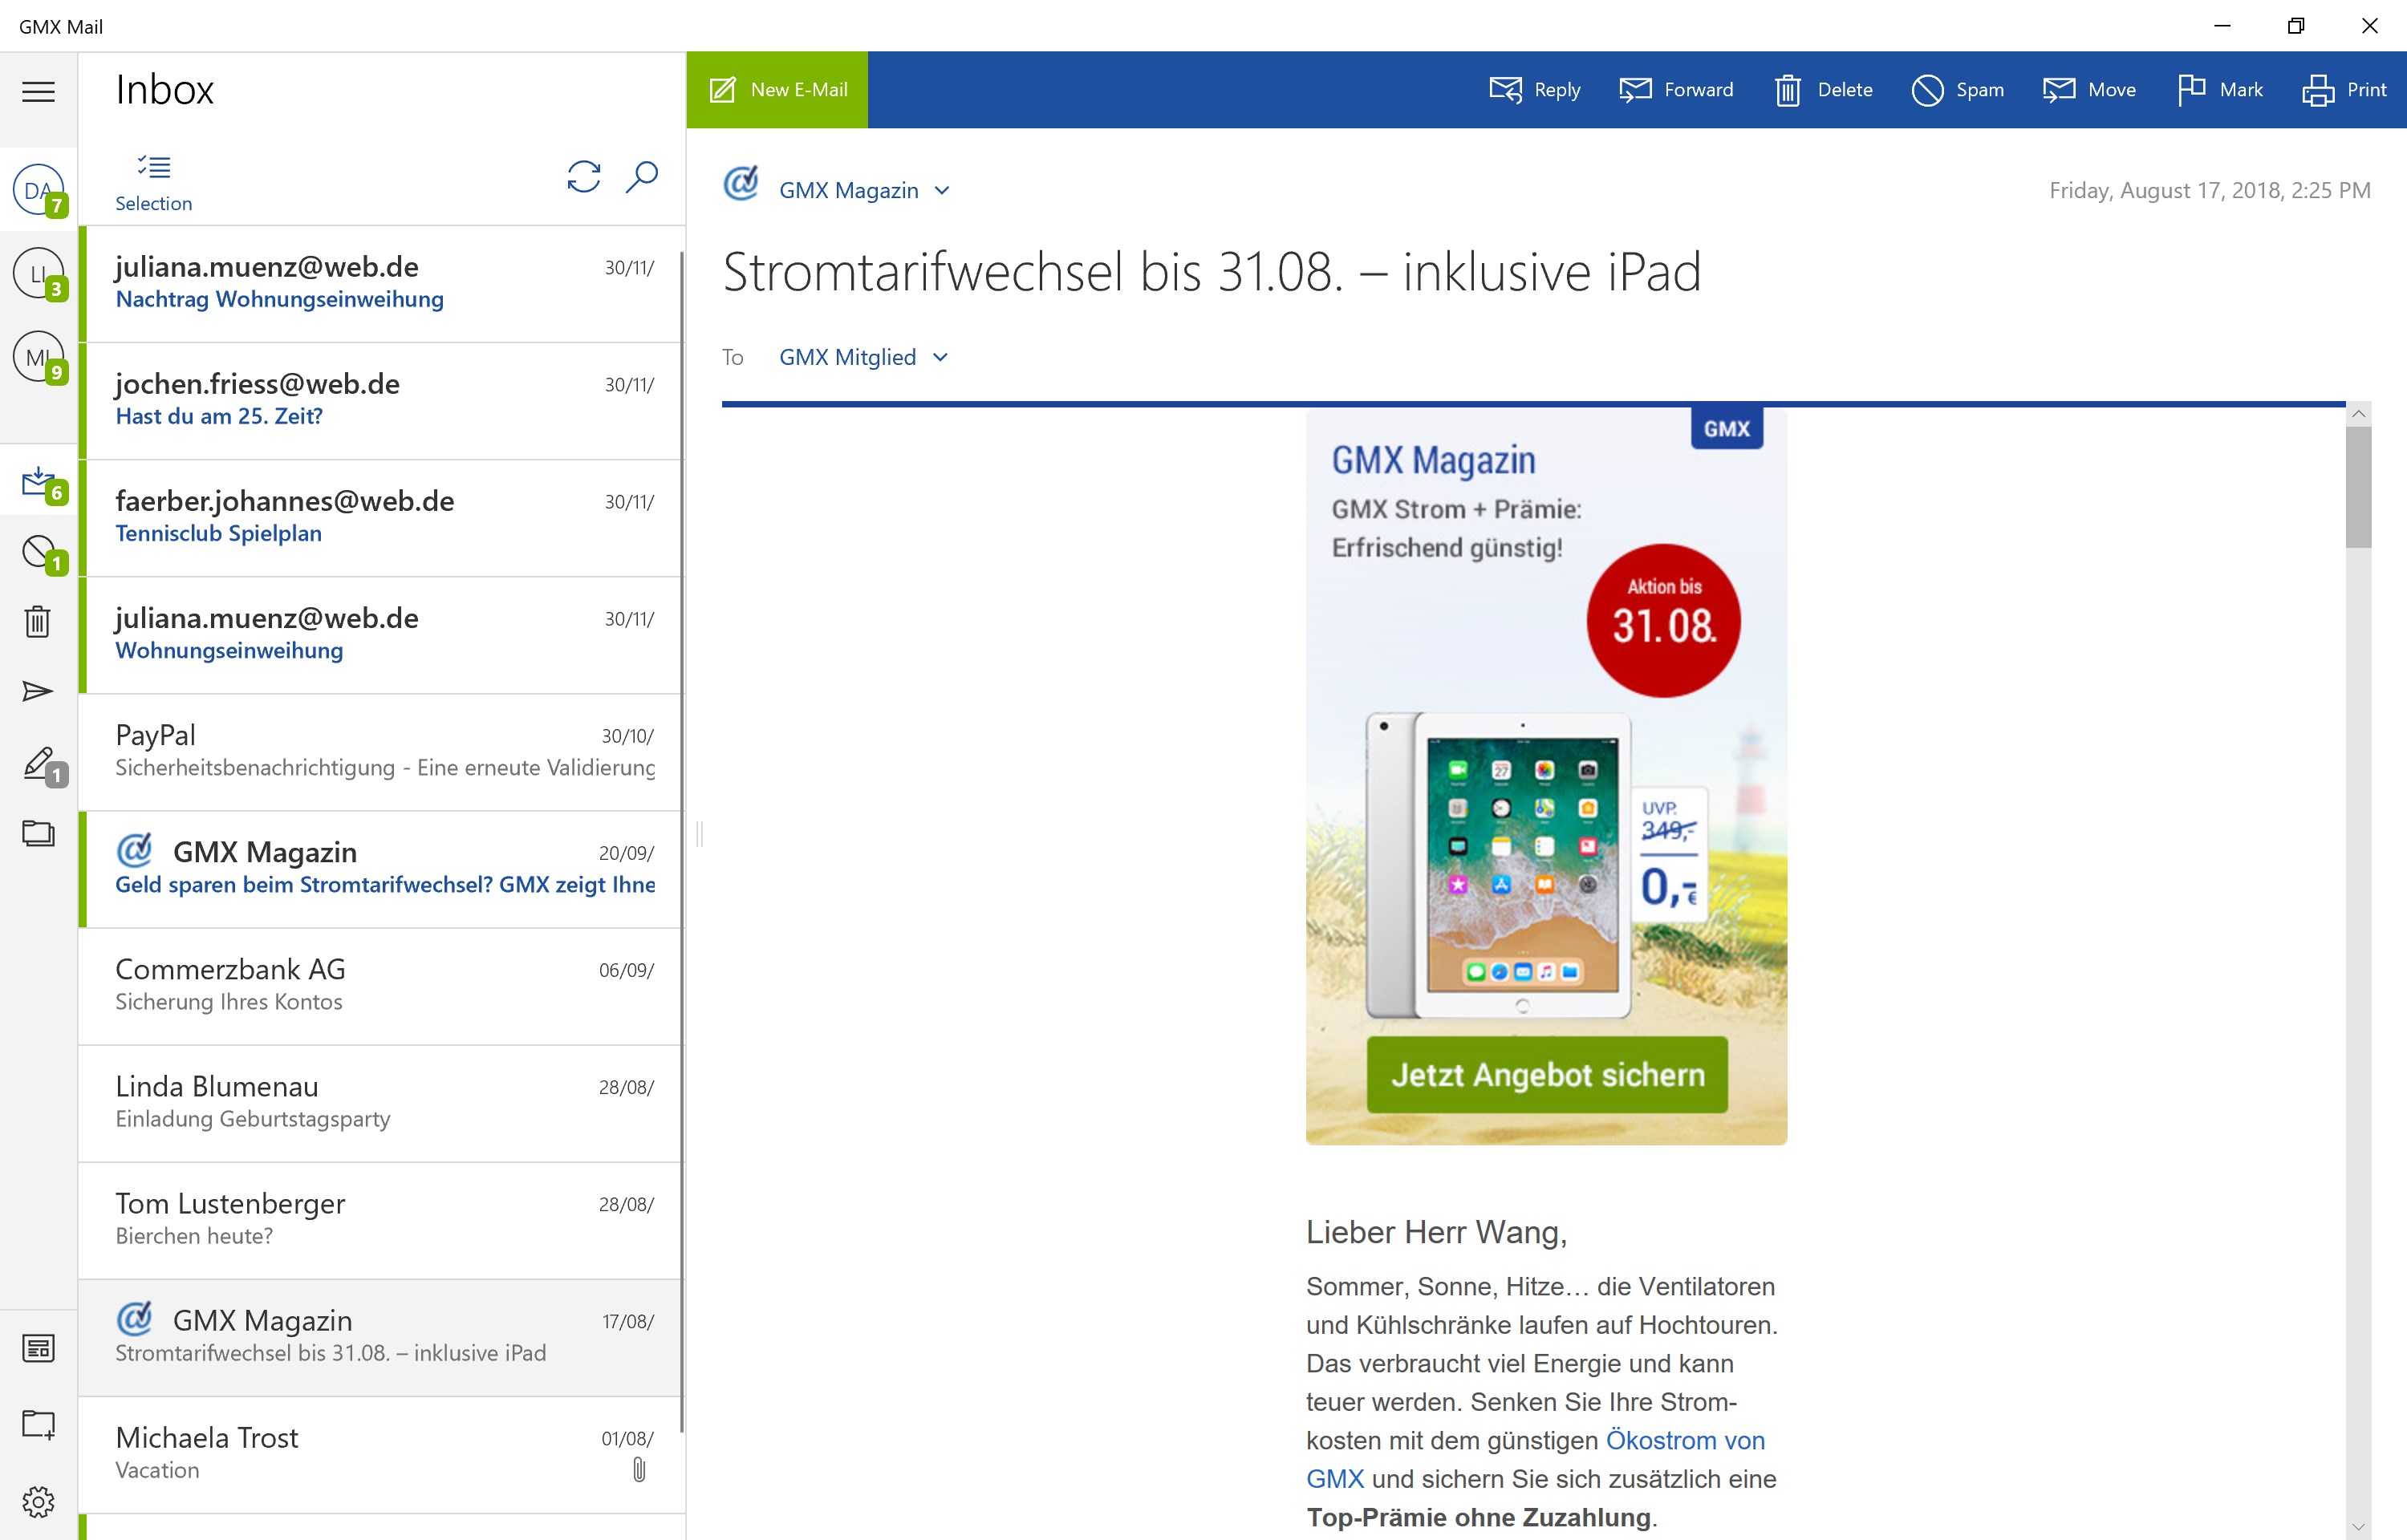Click the New E-Mail button

coord(777,90)
